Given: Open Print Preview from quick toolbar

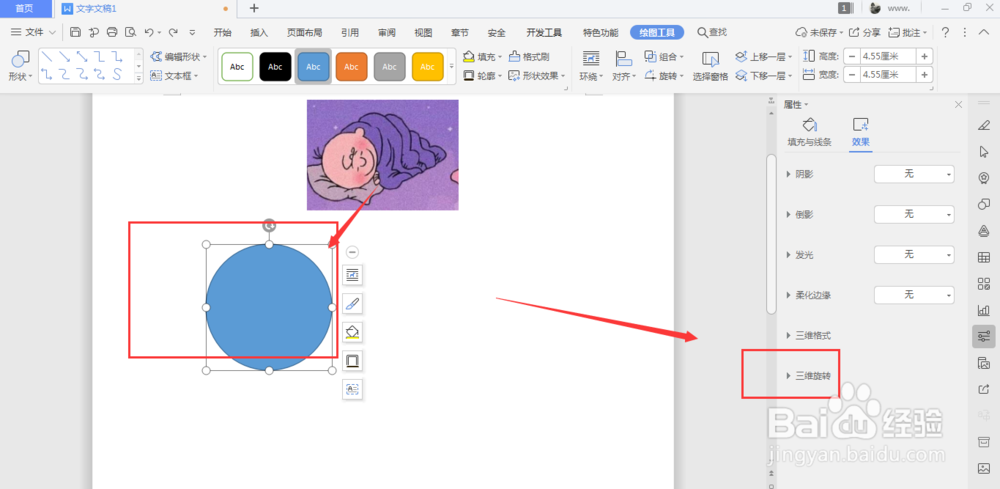Looking at the screenshot, I should point(131,32).
